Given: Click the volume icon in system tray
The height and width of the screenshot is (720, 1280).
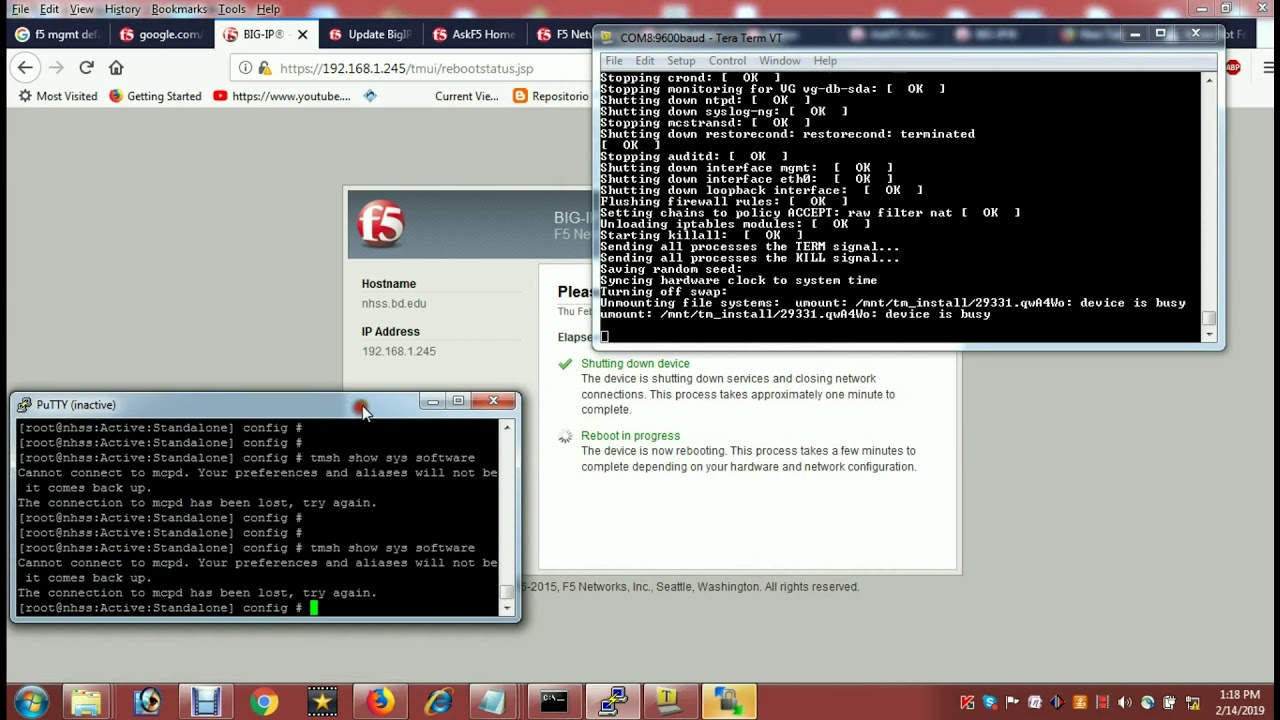Looking at the screenshot, I should tap(1124, 703).
